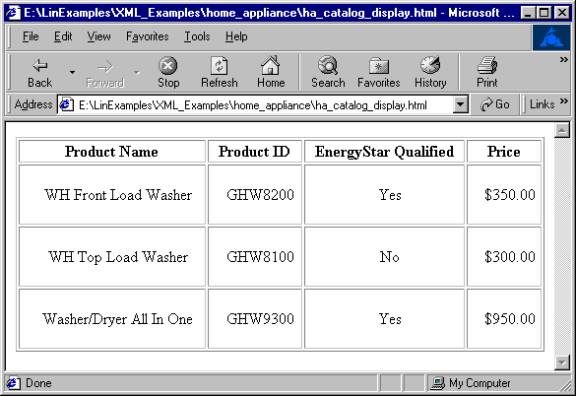Click the $300.00 price cell
Screen dimensions: 576x396
pos(504,257)
